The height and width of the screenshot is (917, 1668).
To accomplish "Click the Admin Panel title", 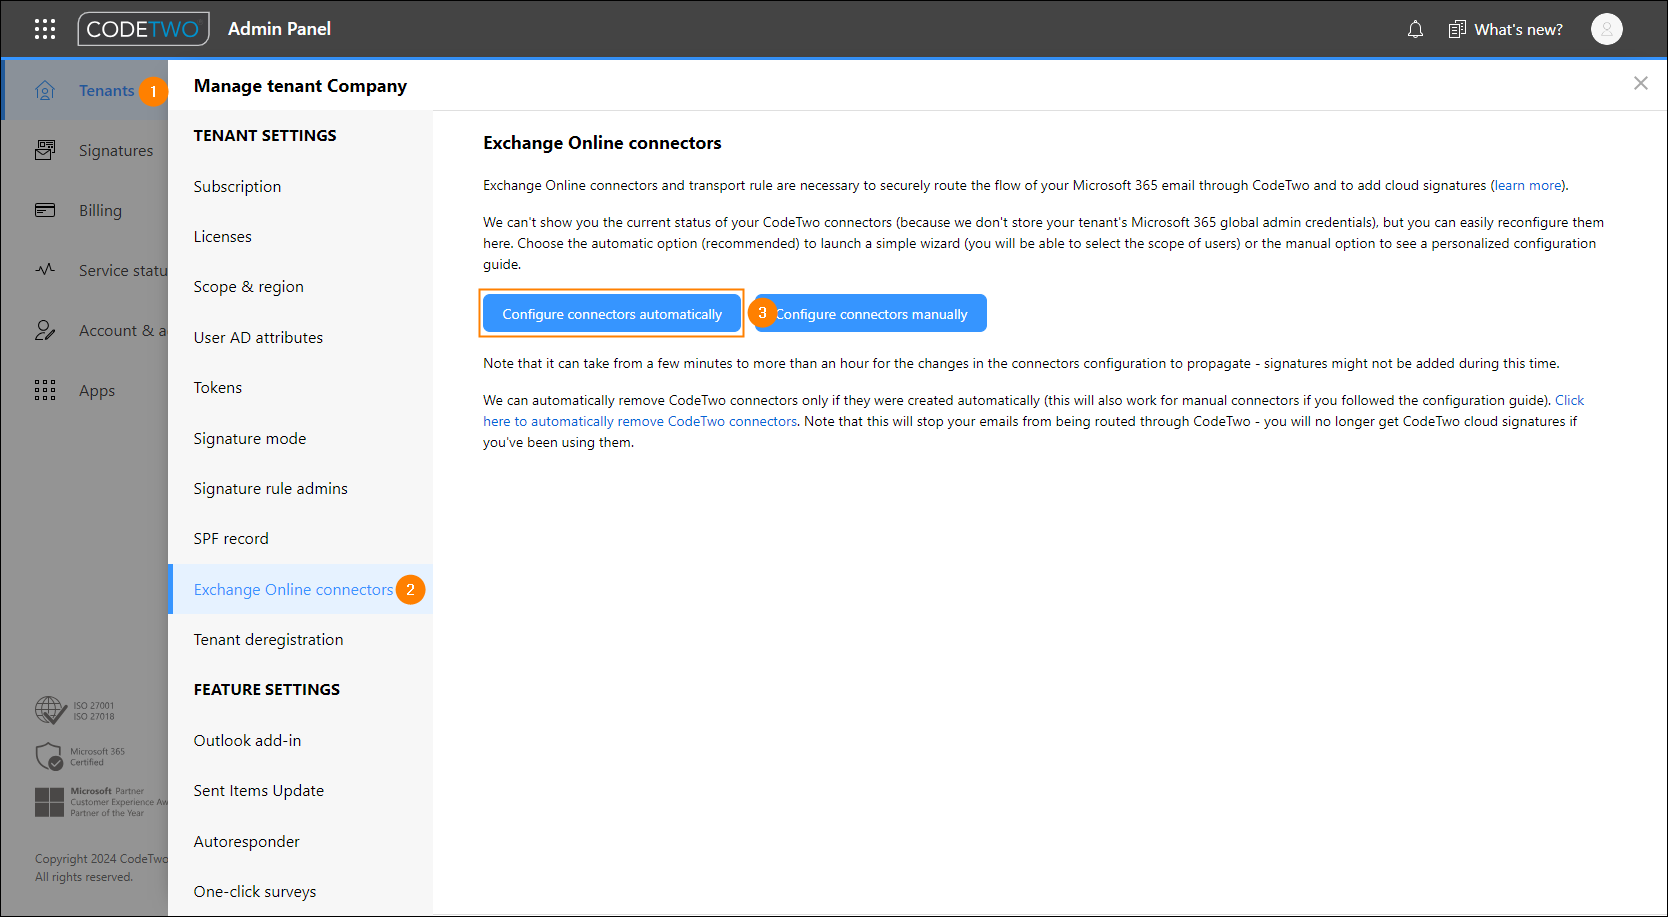I will tap(279, 29).
